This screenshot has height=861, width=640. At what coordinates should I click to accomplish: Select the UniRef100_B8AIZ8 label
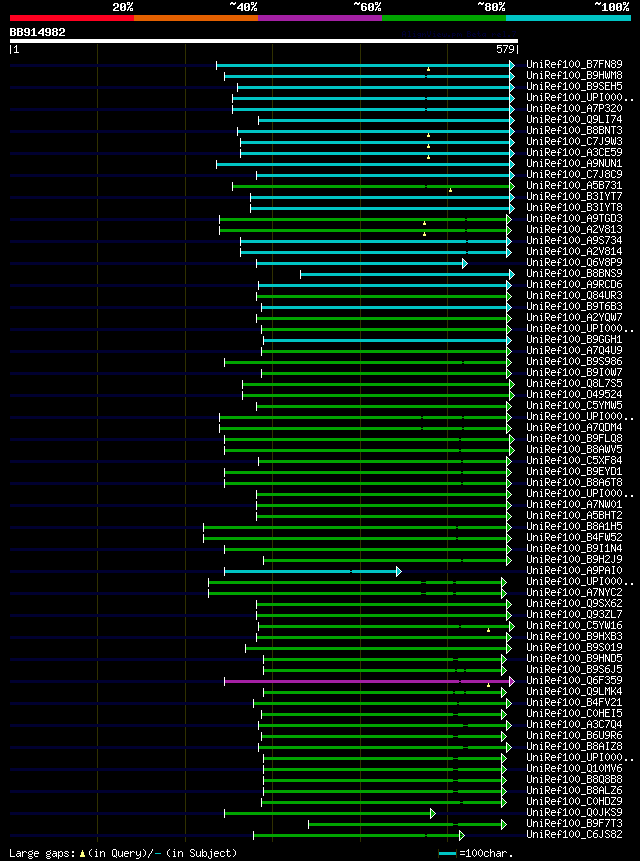point(574,746)
